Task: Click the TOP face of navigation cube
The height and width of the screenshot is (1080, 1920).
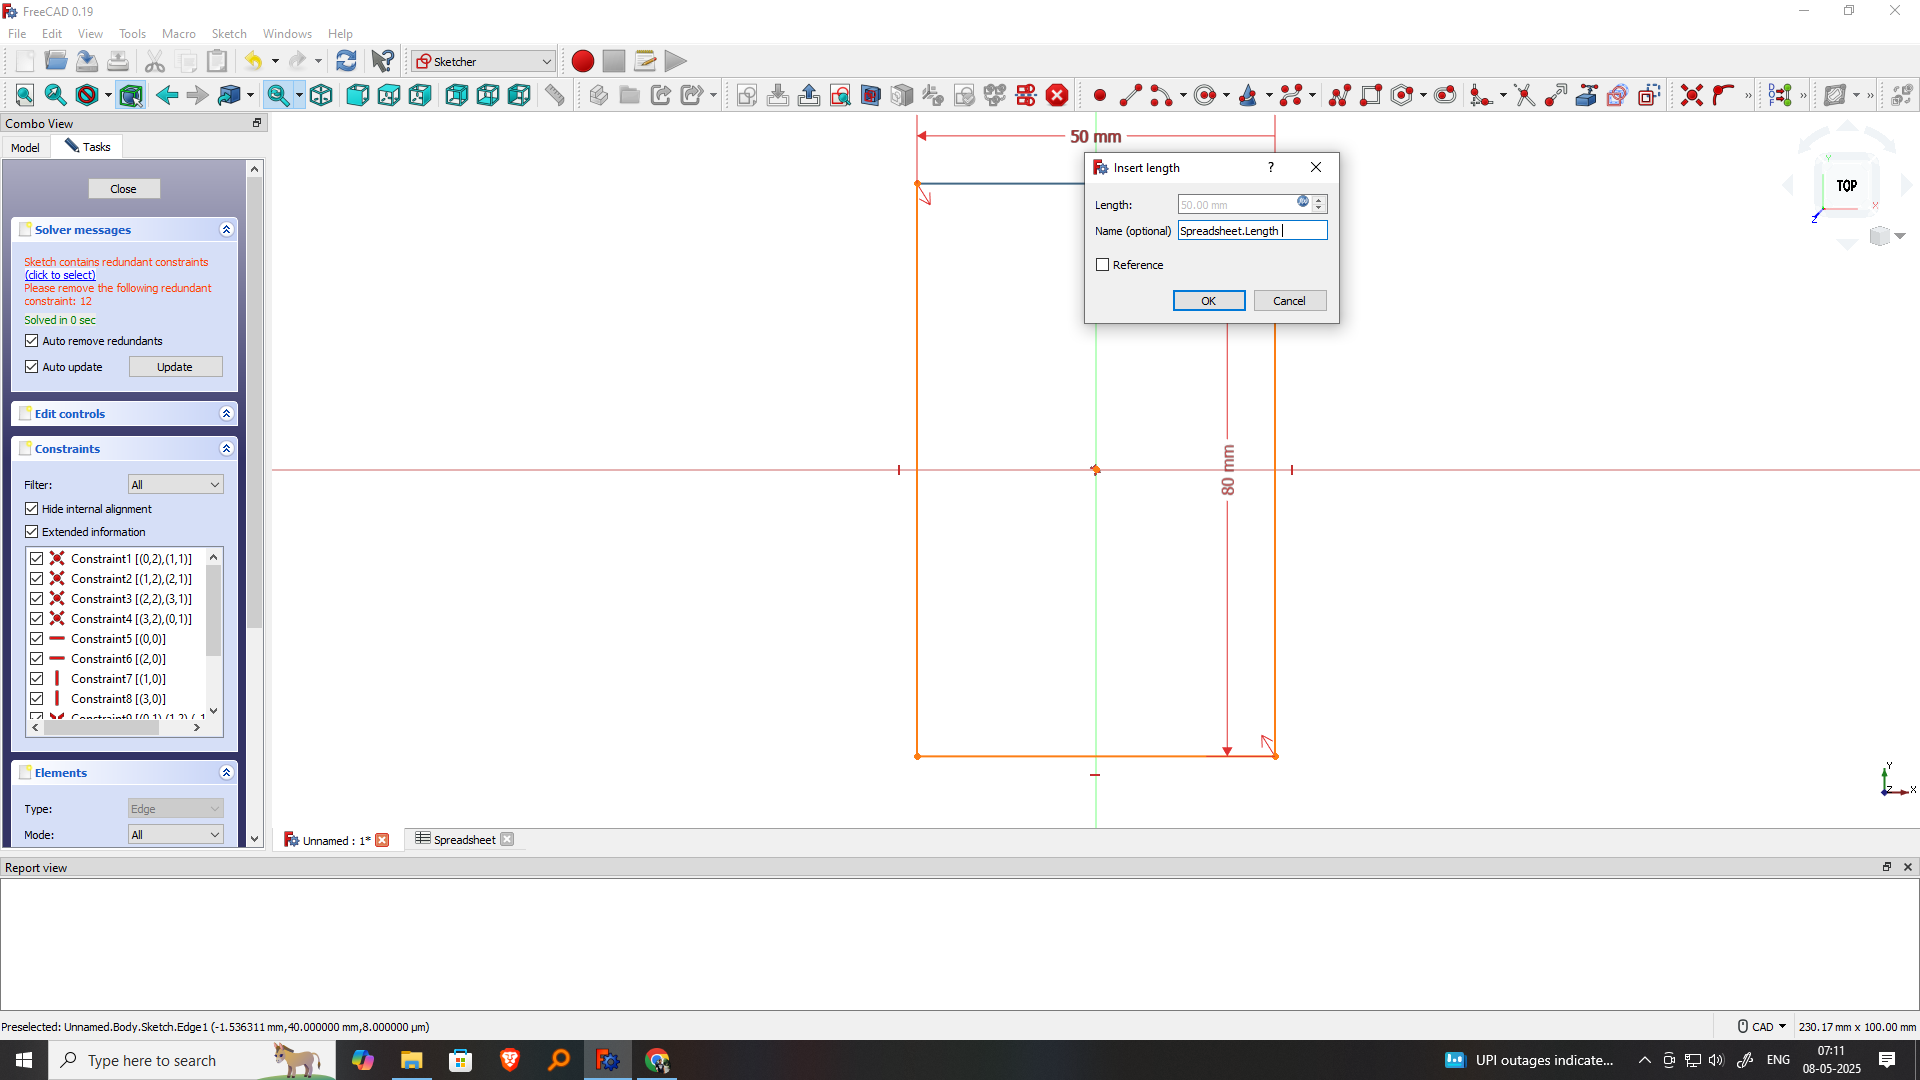Action: (1846, 185)
